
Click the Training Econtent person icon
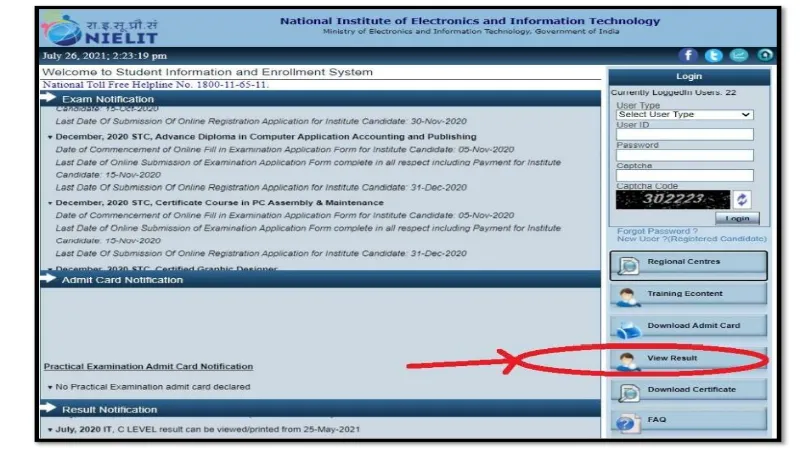click(x=628, y=297)
